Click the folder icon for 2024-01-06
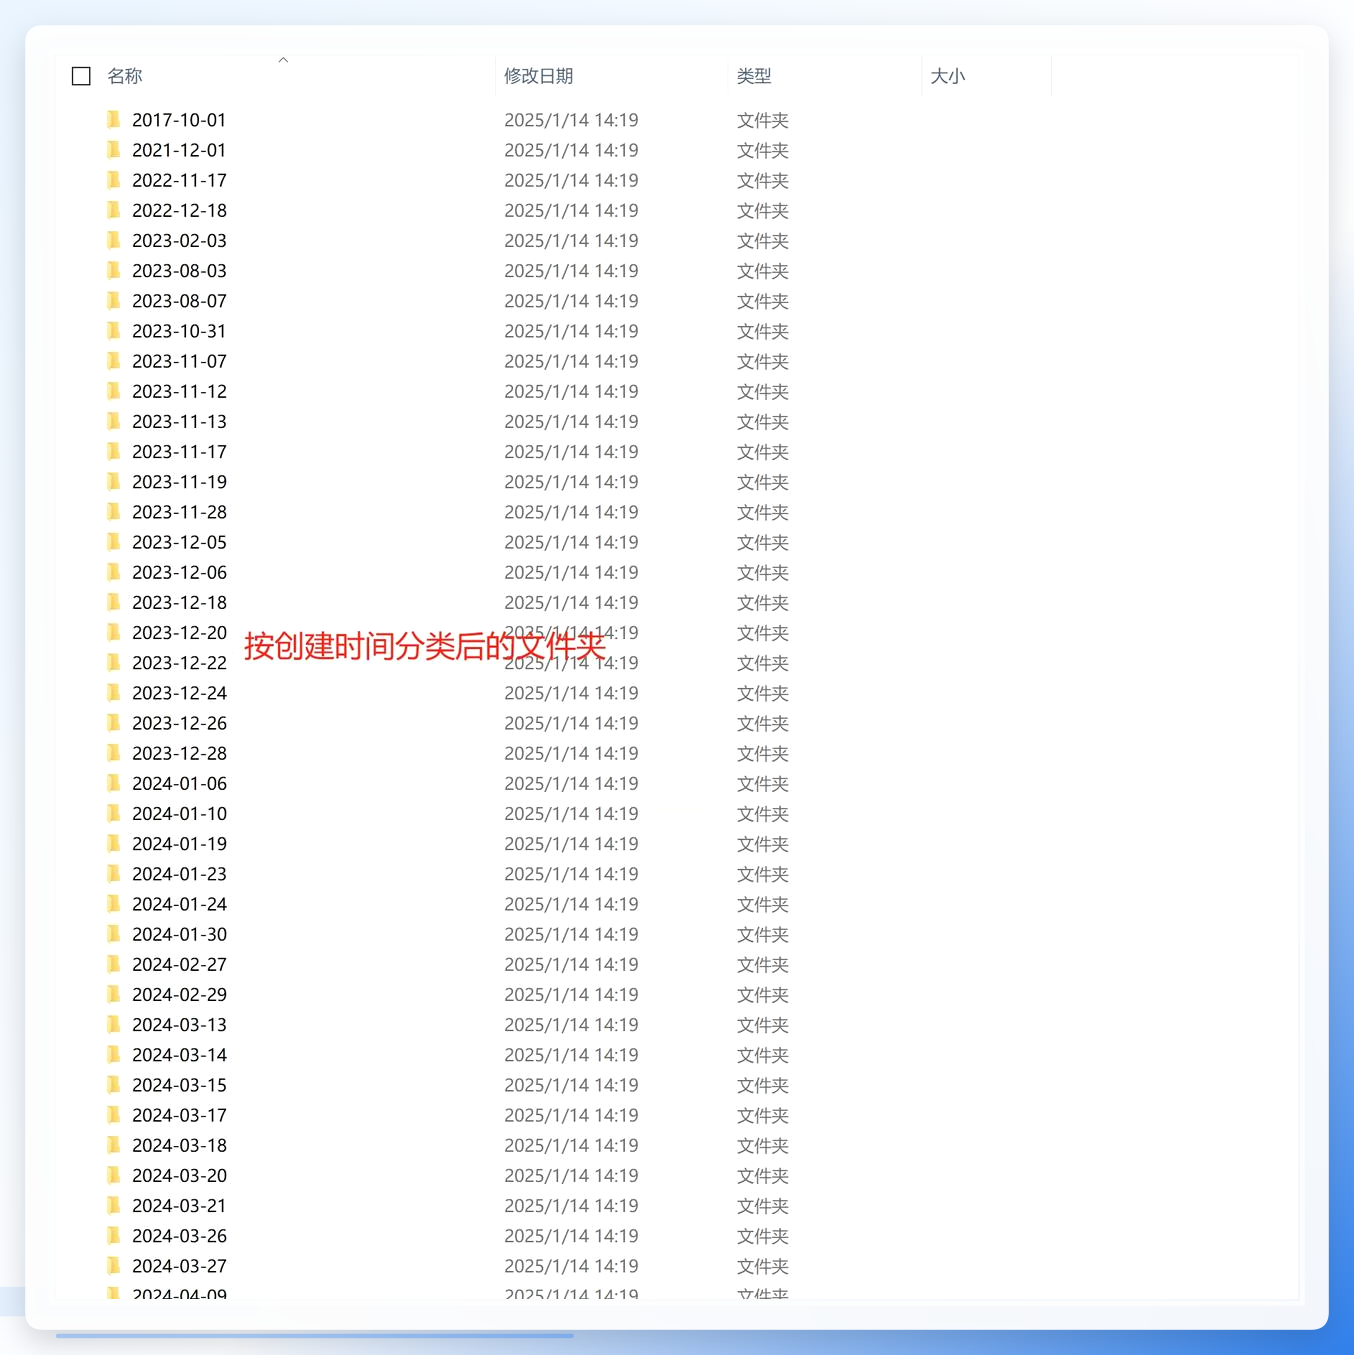Screen dimensions: 1354x1355 113,783
